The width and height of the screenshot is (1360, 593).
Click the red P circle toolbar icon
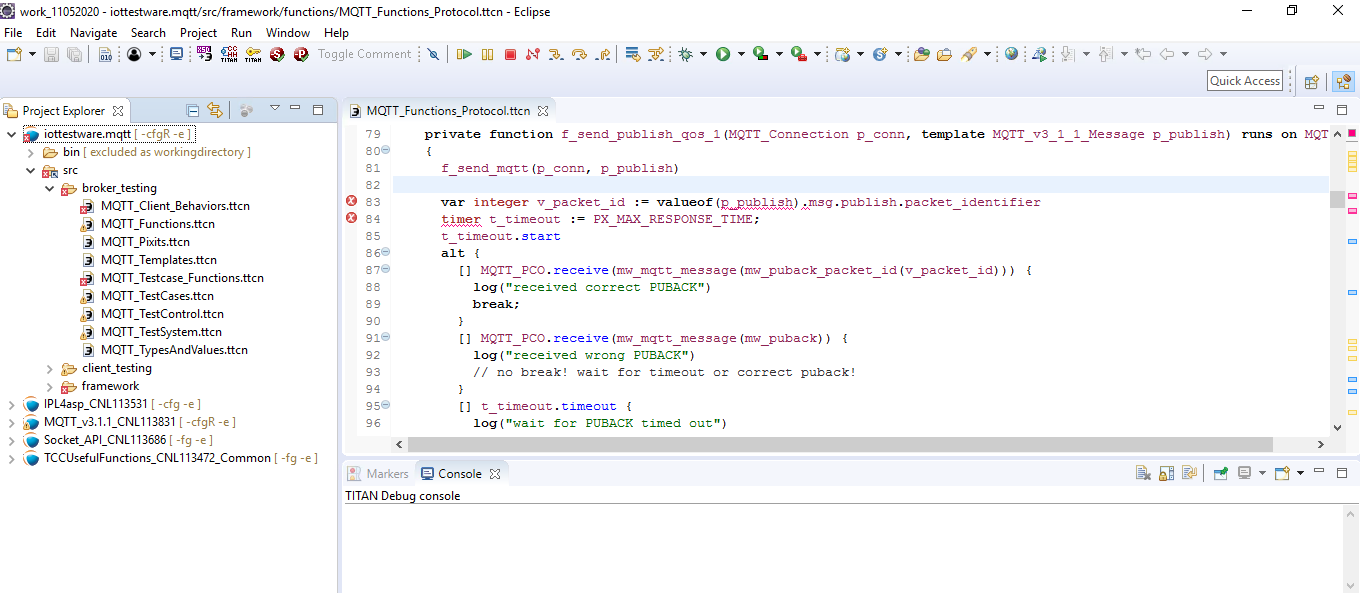coord(301,54)
